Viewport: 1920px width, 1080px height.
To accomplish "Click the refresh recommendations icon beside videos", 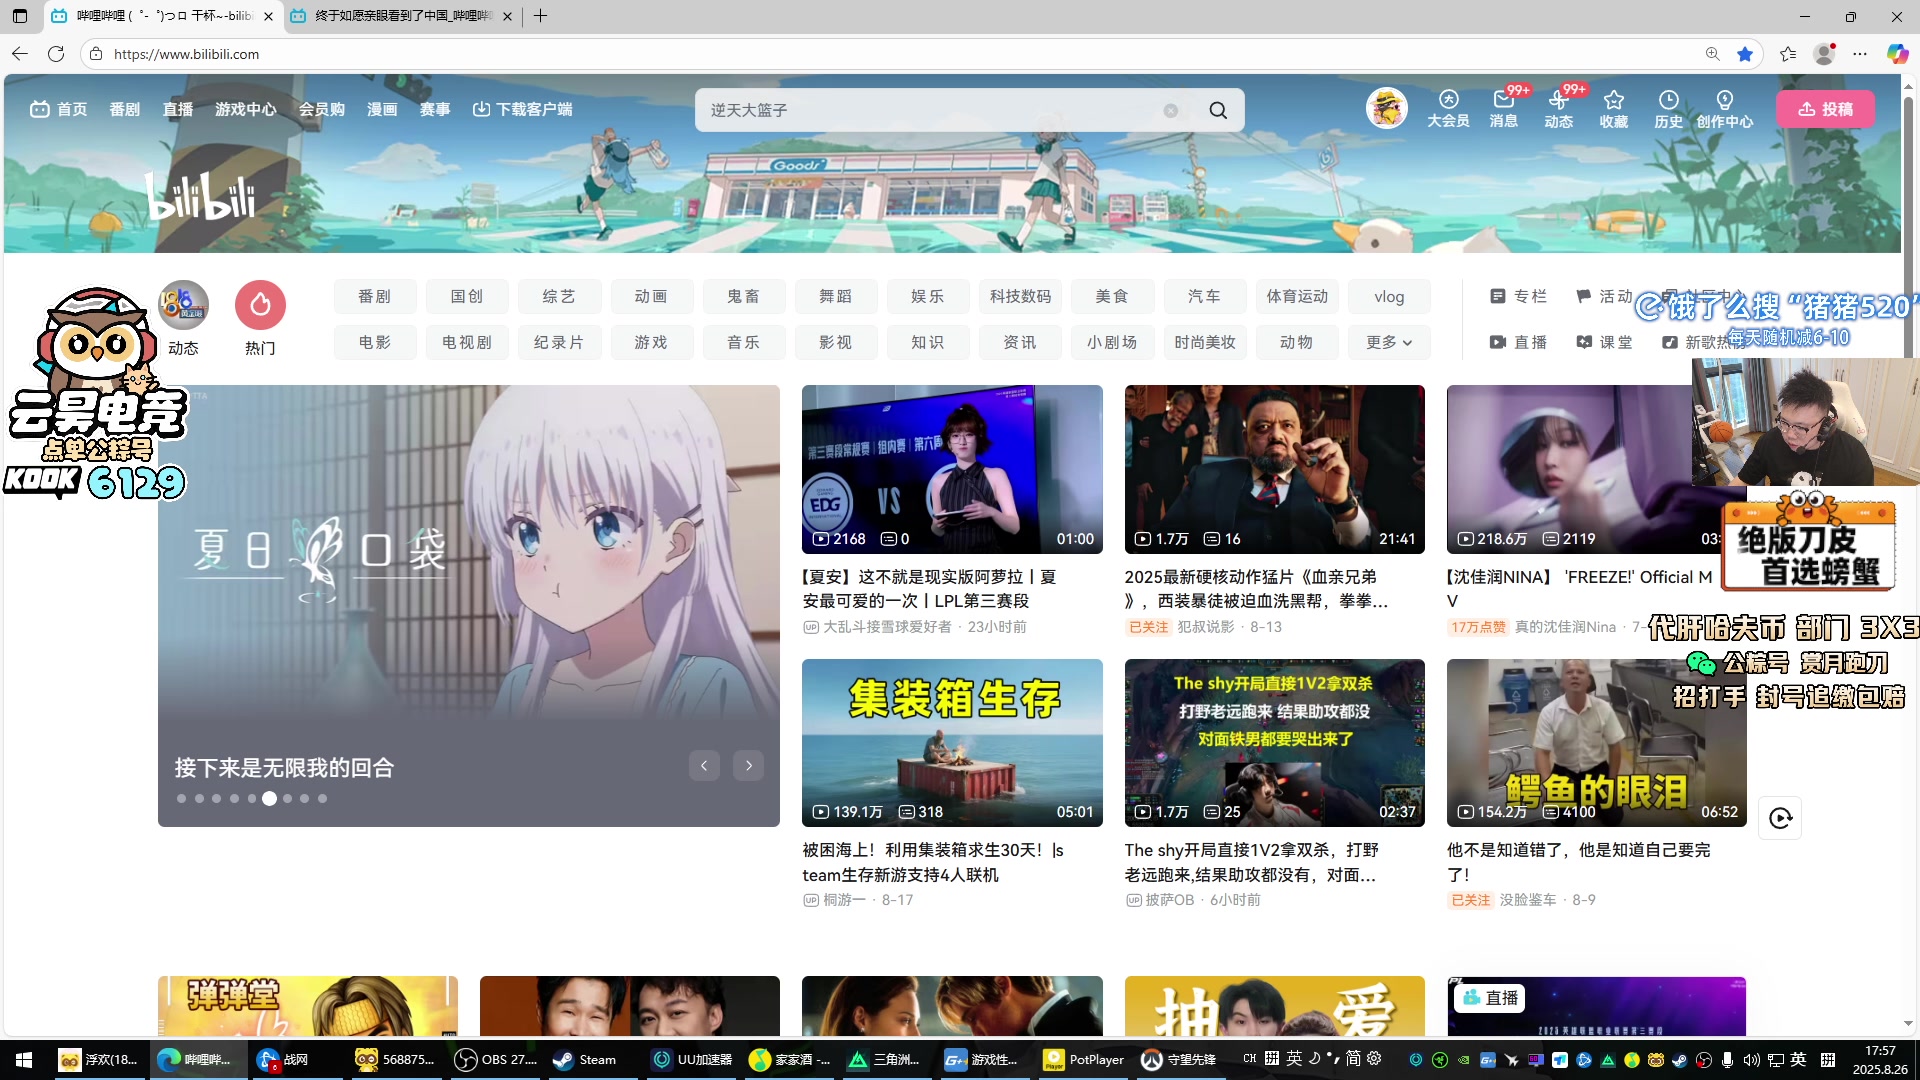I will point(1781,818).
